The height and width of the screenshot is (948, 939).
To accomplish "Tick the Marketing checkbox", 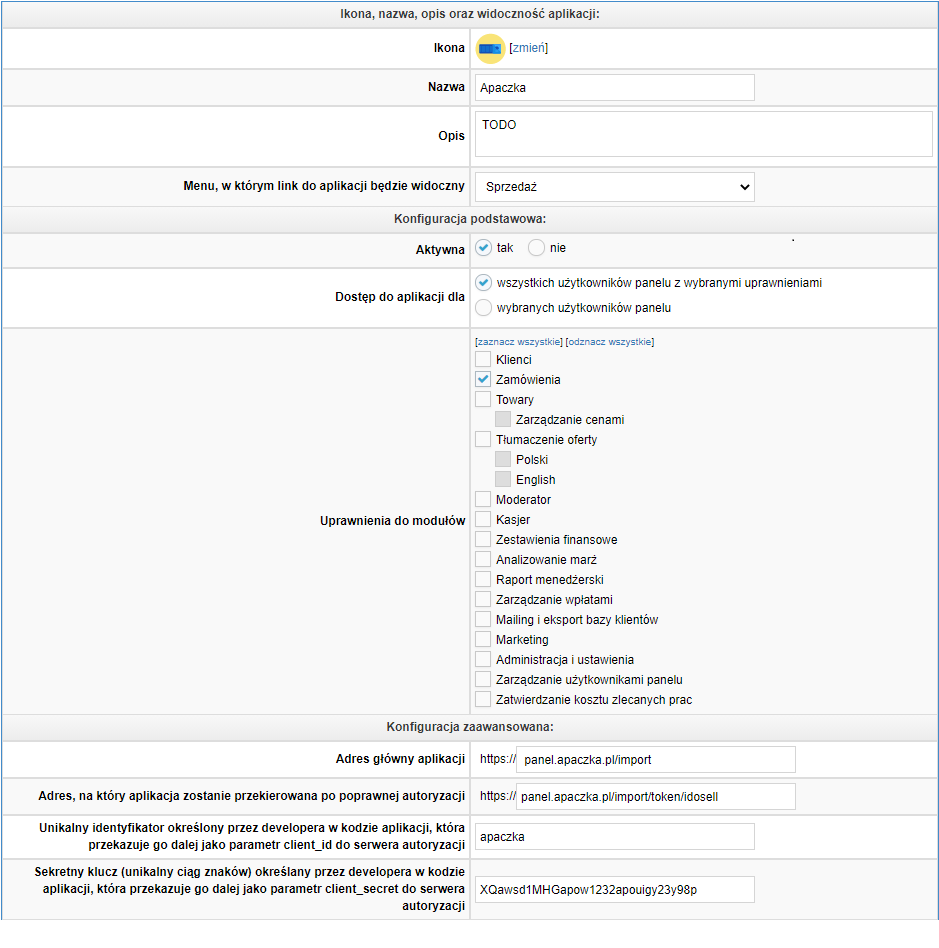I will (483, 640).
